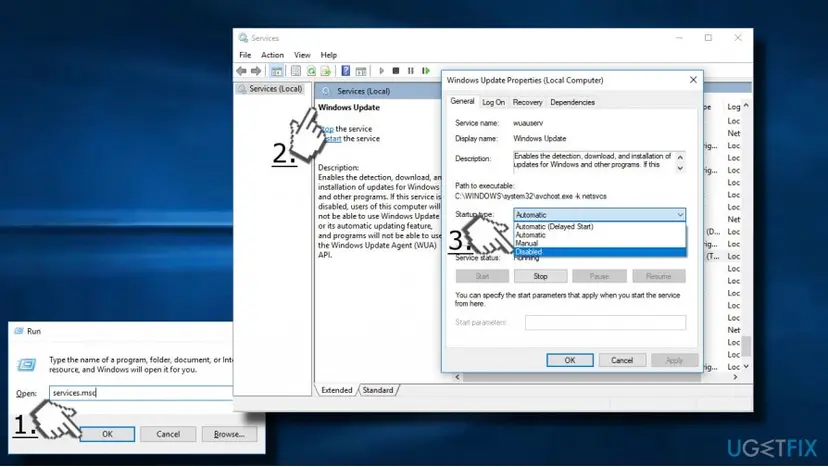Click Browse... in the Run dialog
828x467 pixels.
point(229,434)
